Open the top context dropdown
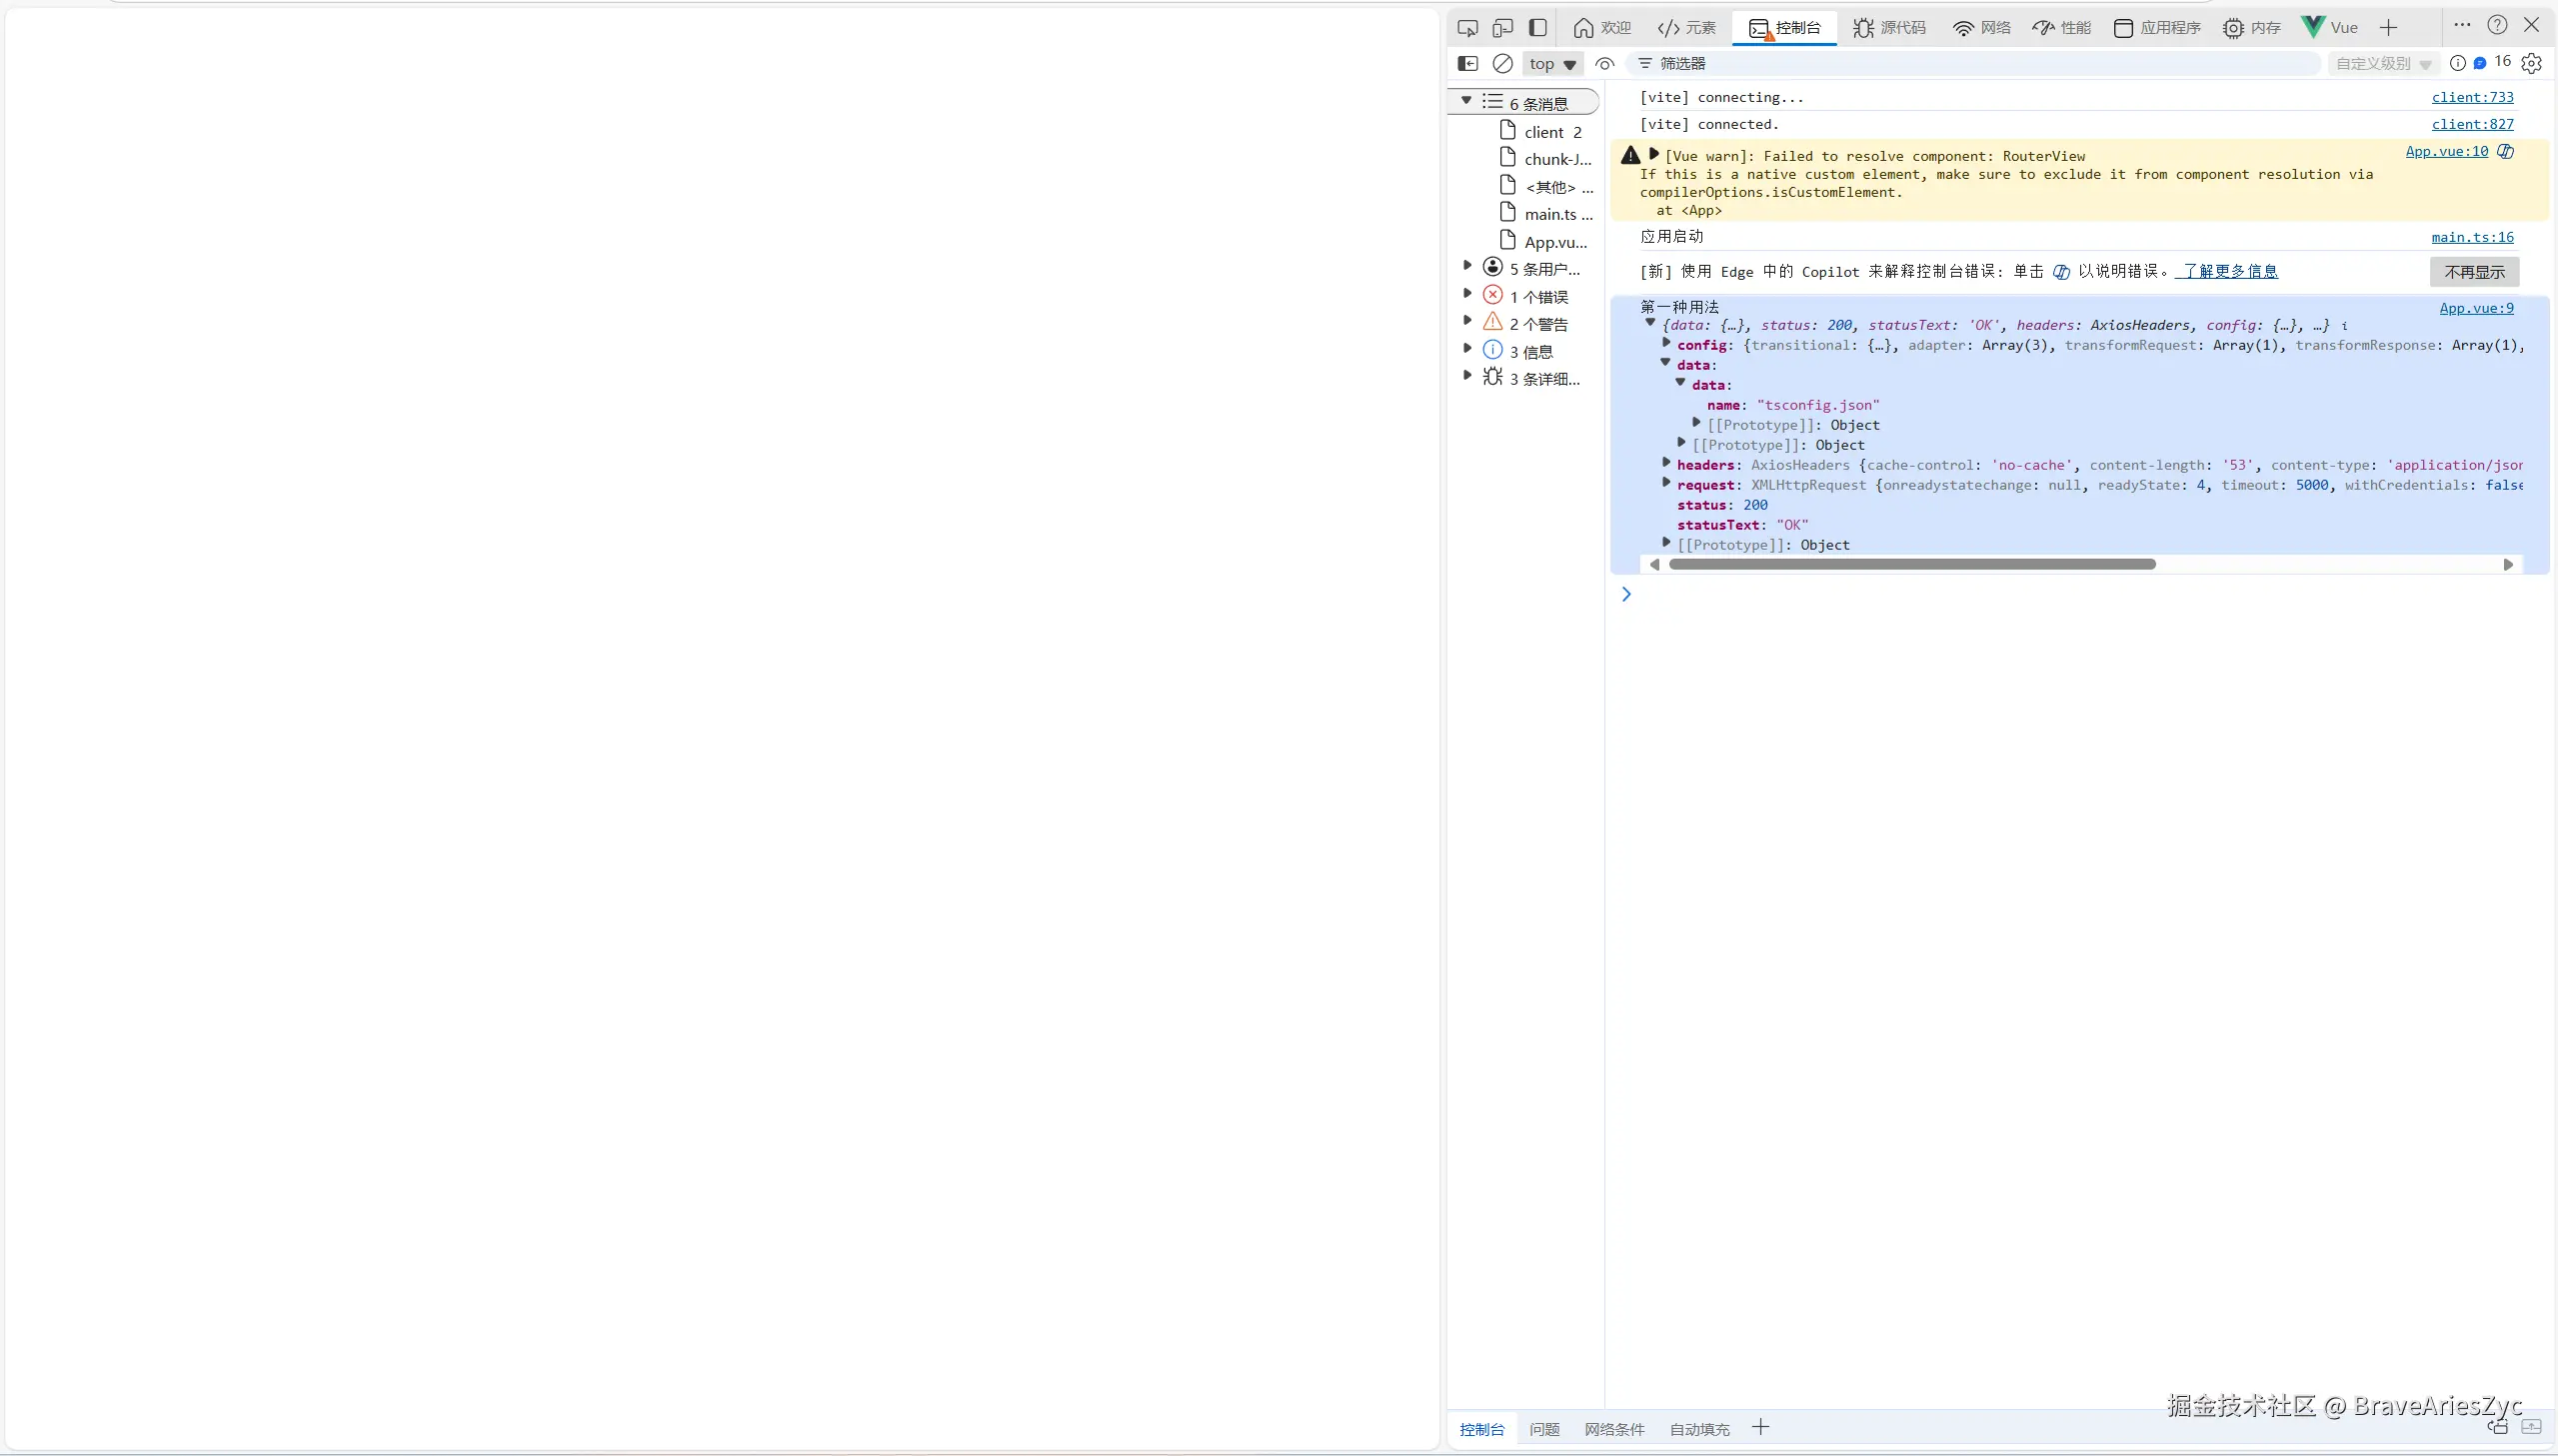This screenshot has width=2558, height=1456. [x=1552, y=64]
